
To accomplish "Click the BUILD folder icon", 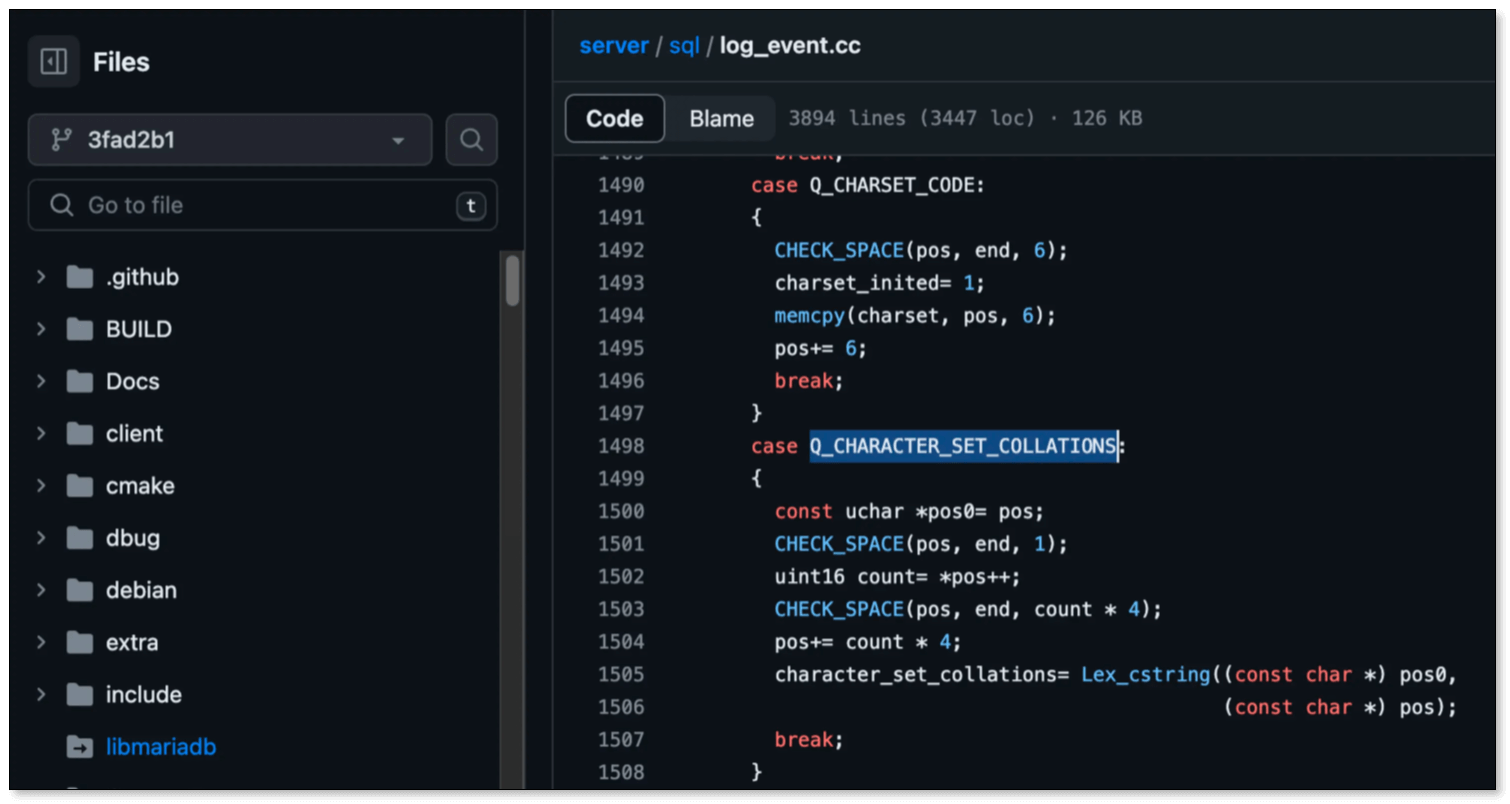I will click(79, 328).
